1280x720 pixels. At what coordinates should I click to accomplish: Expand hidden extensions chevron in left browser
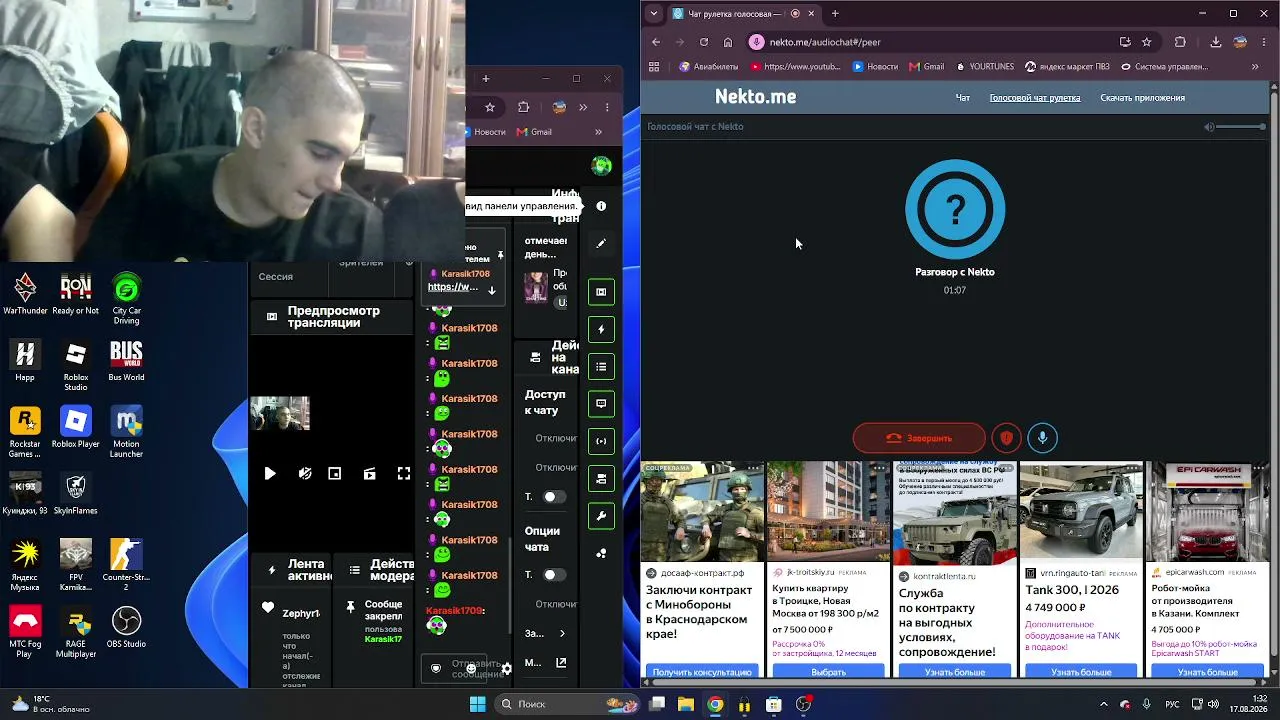tap(583, 107)
